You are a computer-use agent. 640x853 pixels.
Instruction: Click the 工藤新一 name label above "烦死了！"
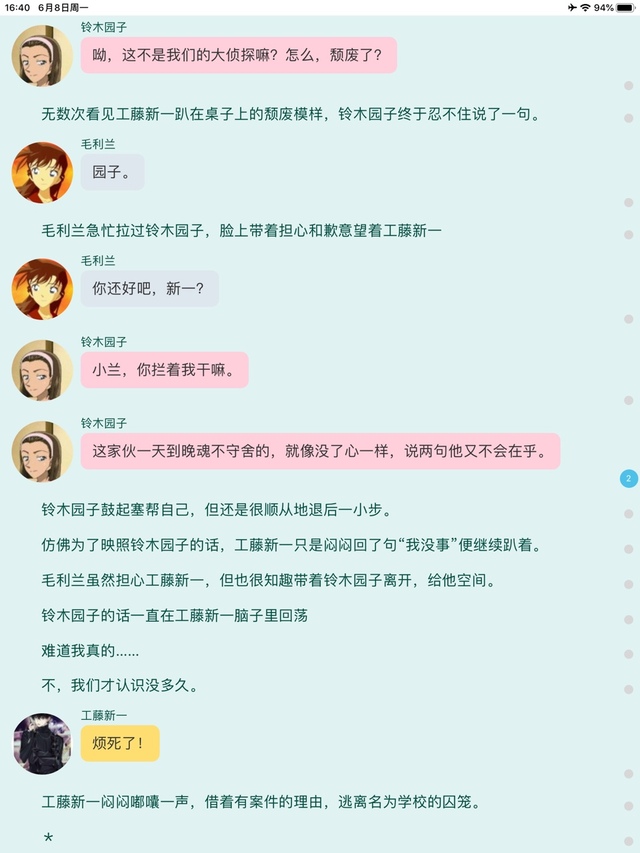coord(104,715)
